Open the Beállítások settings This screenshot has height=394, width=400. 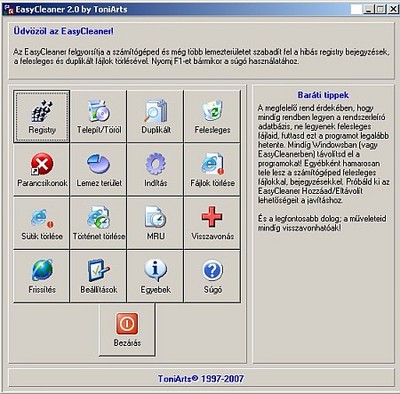pyautogui.click(x=99, y=276)
